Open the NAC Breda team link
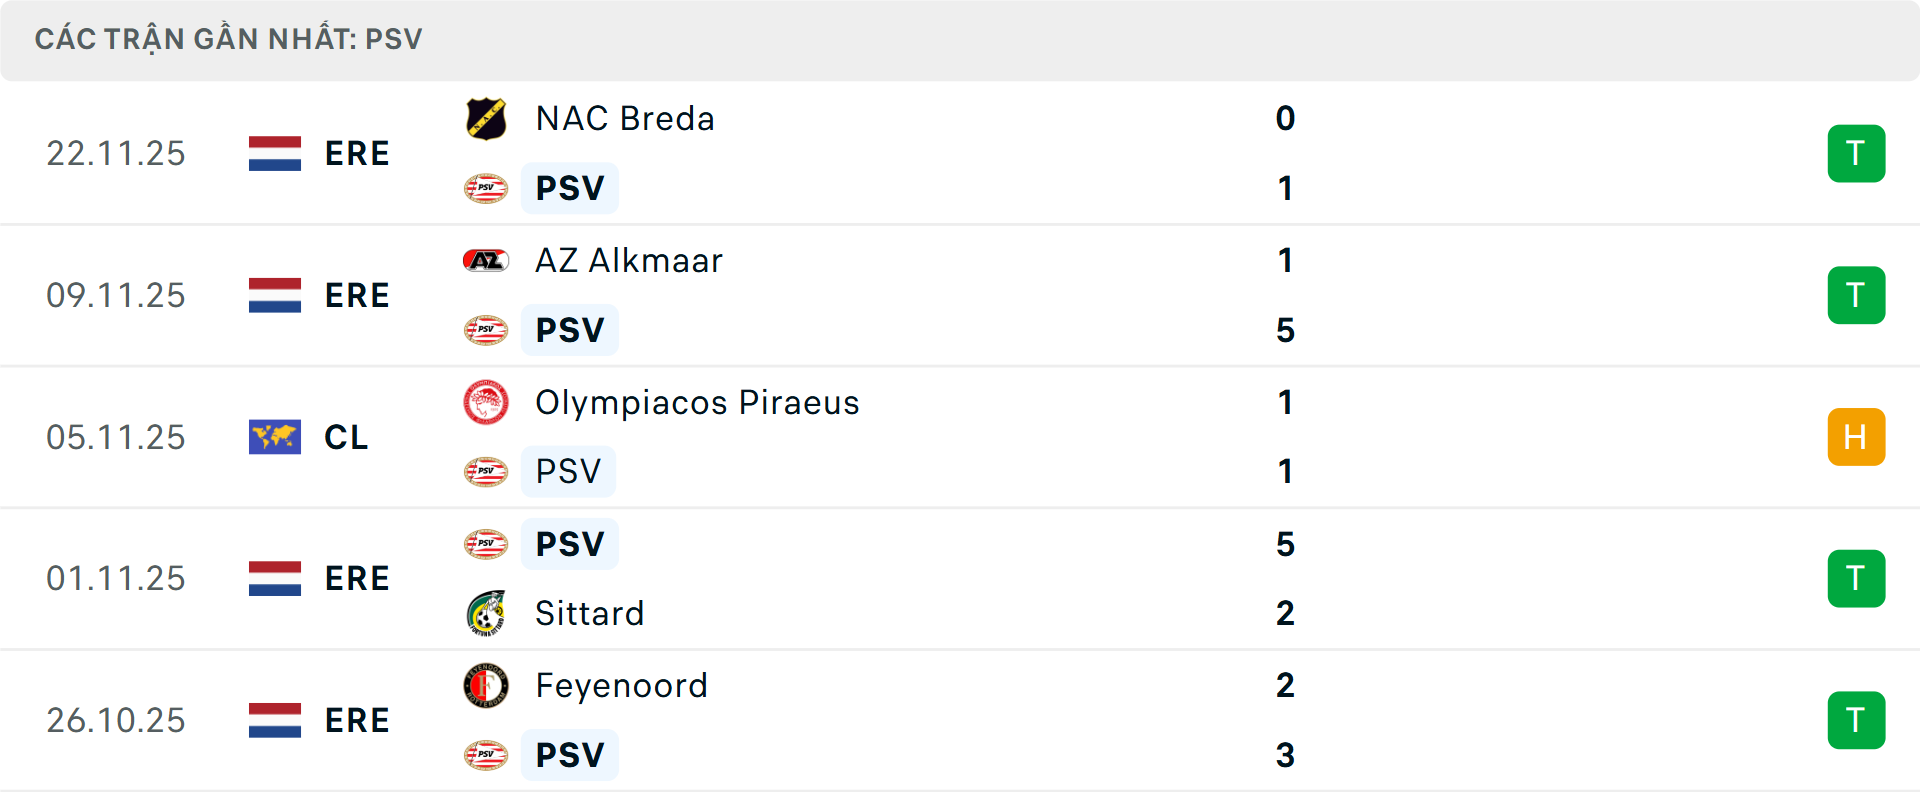The height and width of the screenshot is (792, 1920). (x=625, y=119)
